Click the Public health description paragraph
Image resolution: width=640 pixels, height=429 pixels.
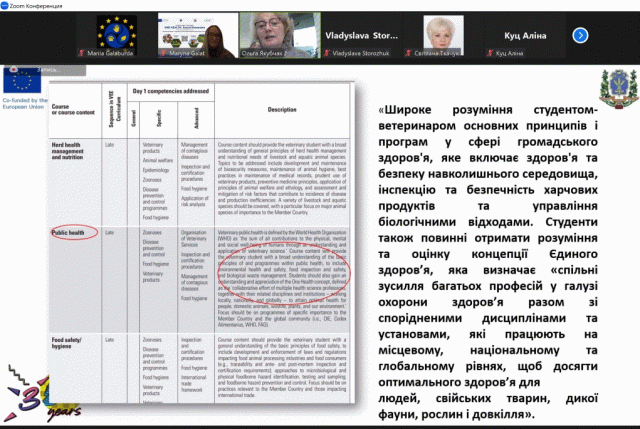tap(282, 279)
